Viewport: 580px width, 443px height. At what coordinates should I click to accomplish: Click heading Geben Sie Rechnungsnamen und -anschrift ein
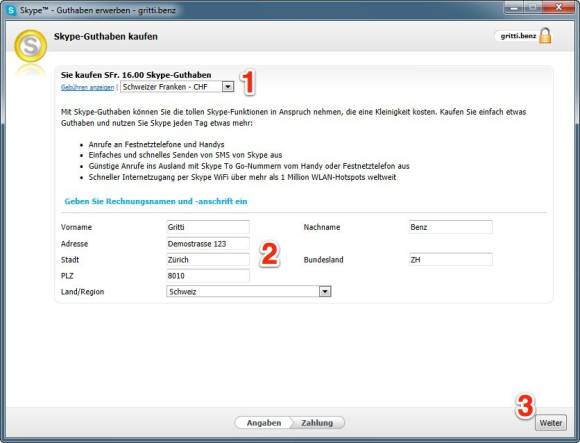click(156, 201)
